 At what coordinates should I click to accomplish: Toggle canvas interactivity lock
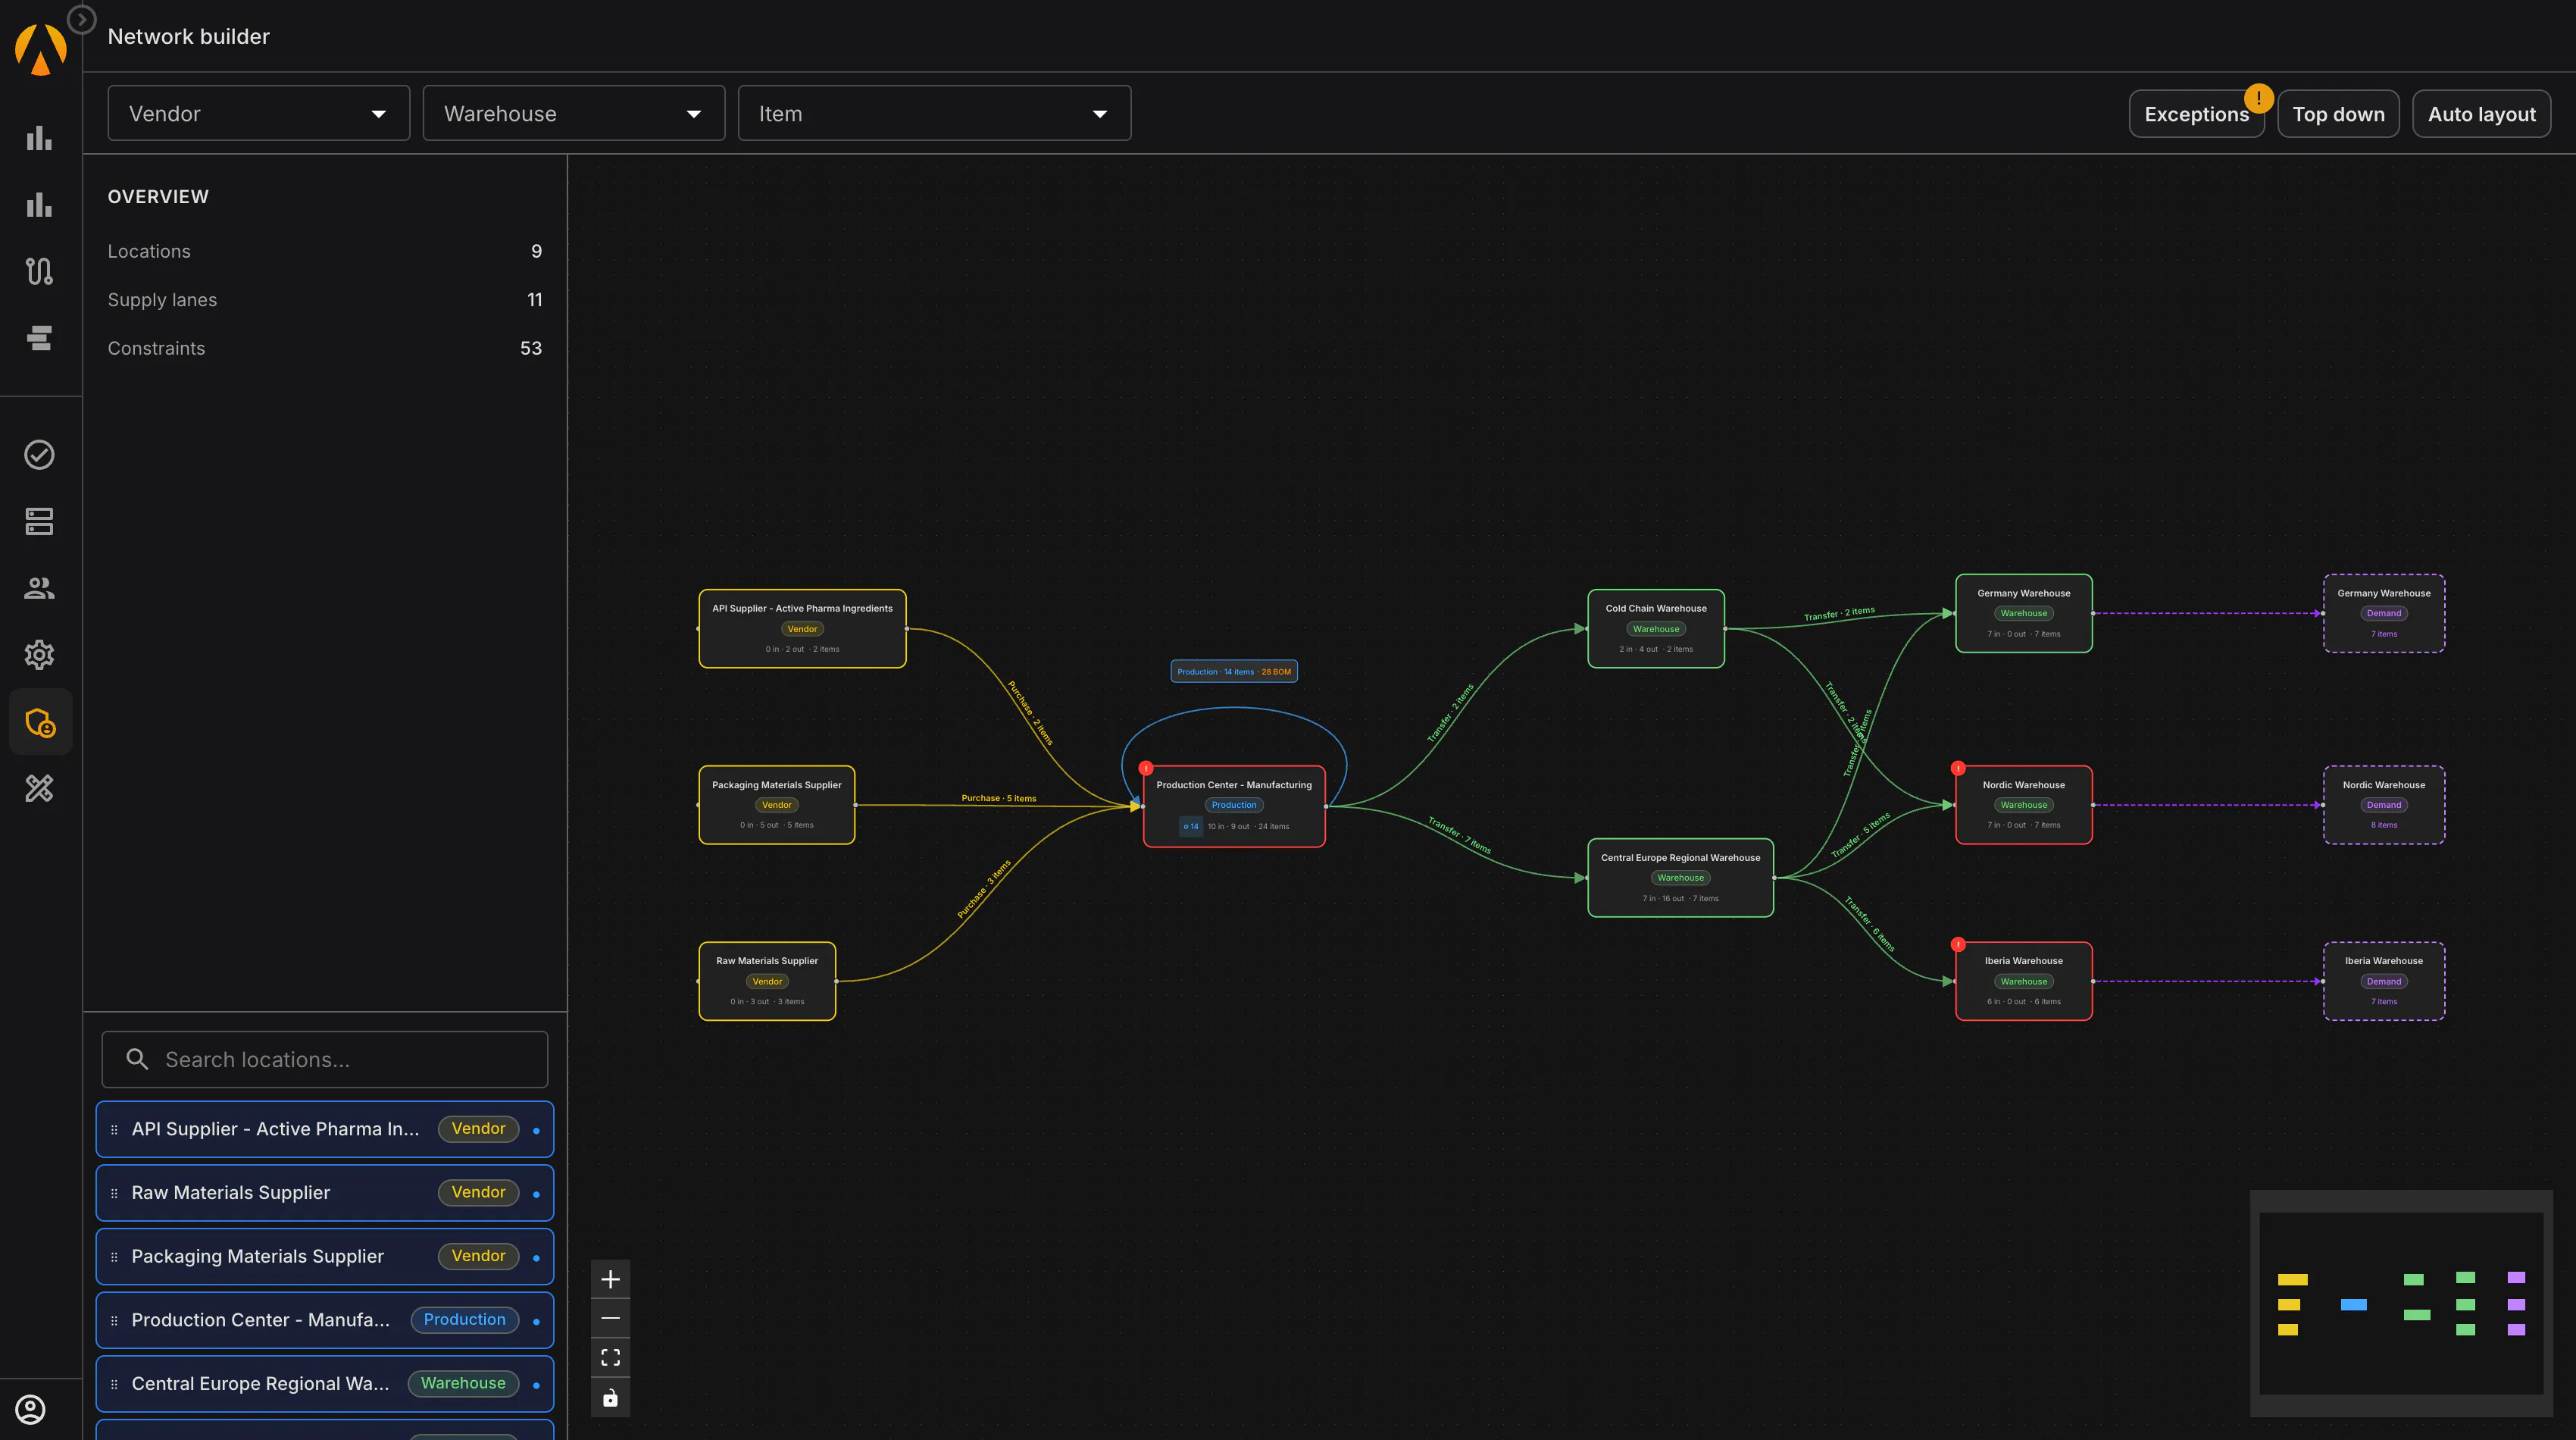coord(610,1397)
